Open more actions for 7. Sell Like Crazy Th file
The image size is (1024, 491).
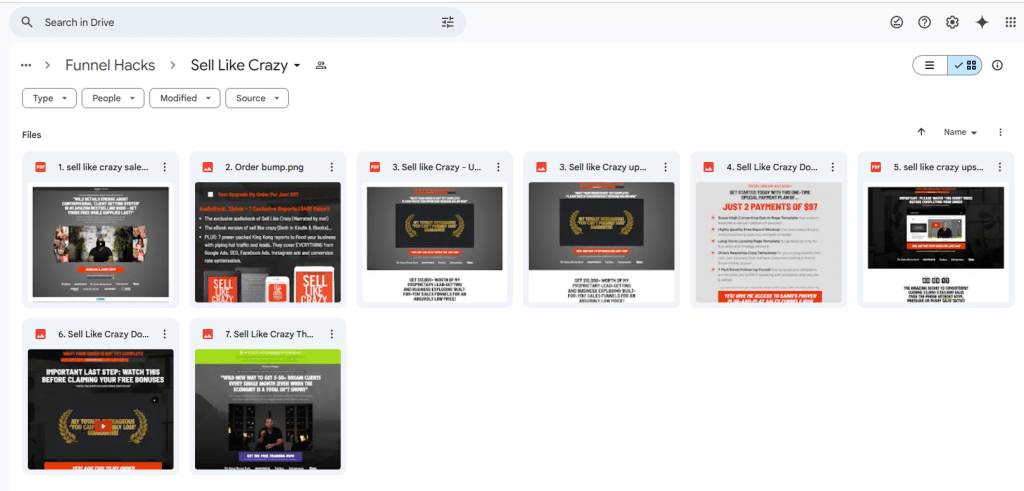click(332, 334)
